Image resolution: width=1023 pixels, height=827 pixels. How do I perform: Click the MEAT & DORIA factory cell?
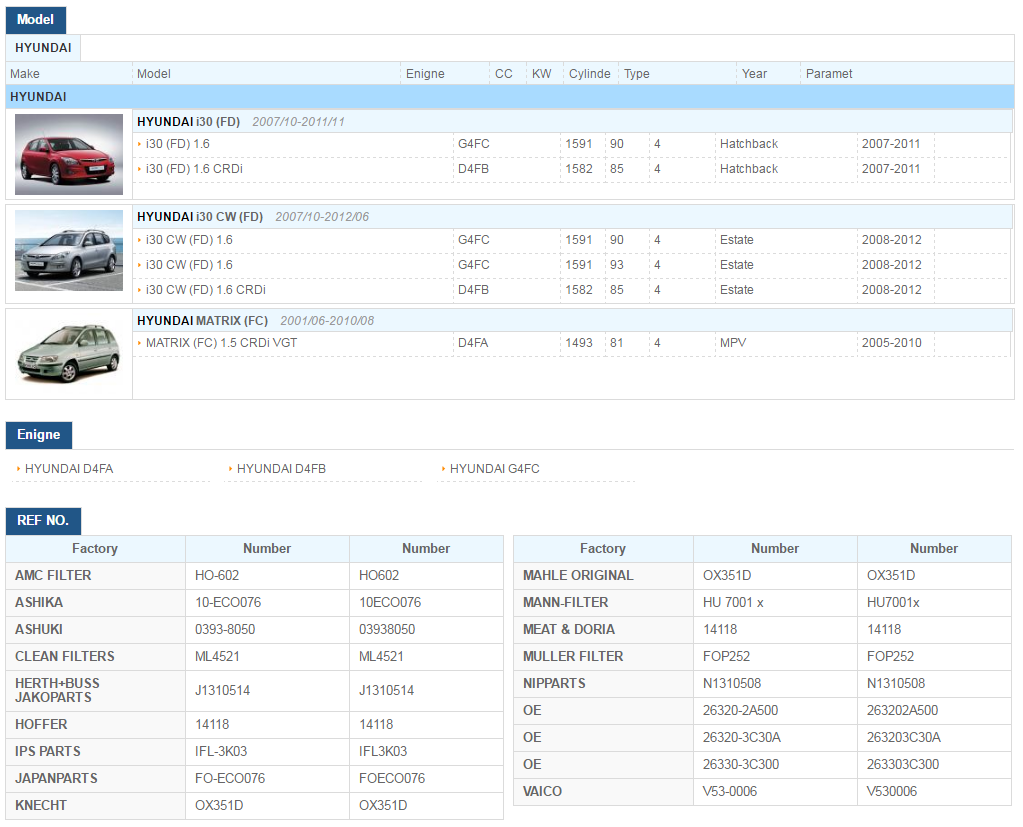coord(603,630)
